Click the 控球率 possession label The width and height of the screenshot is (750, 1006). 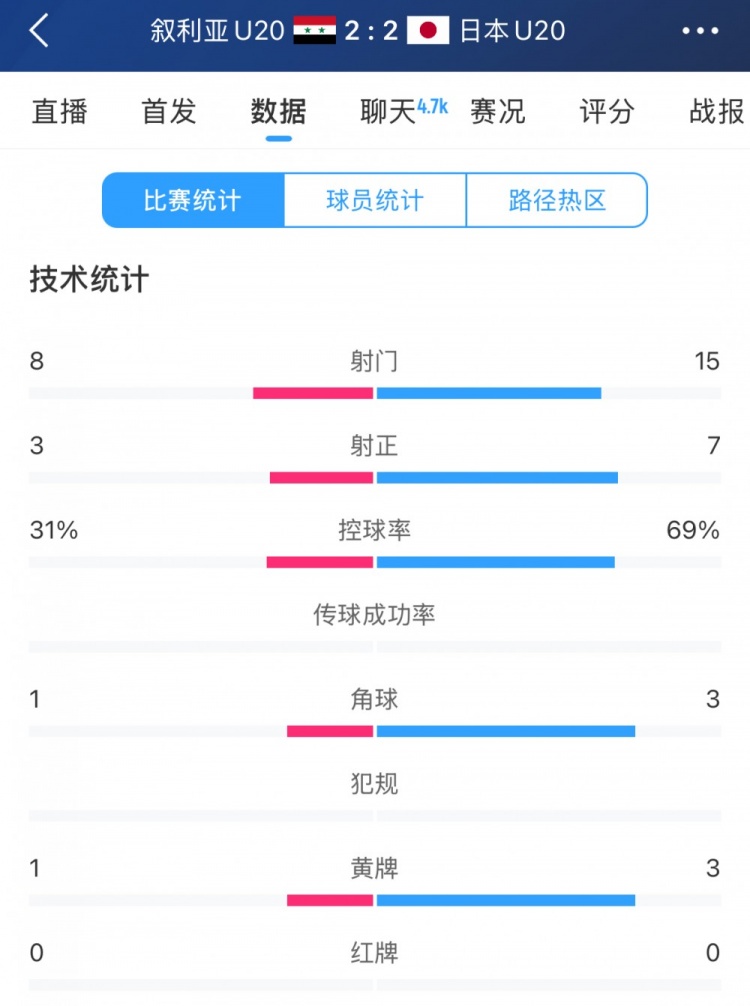[x=375, y=532]
